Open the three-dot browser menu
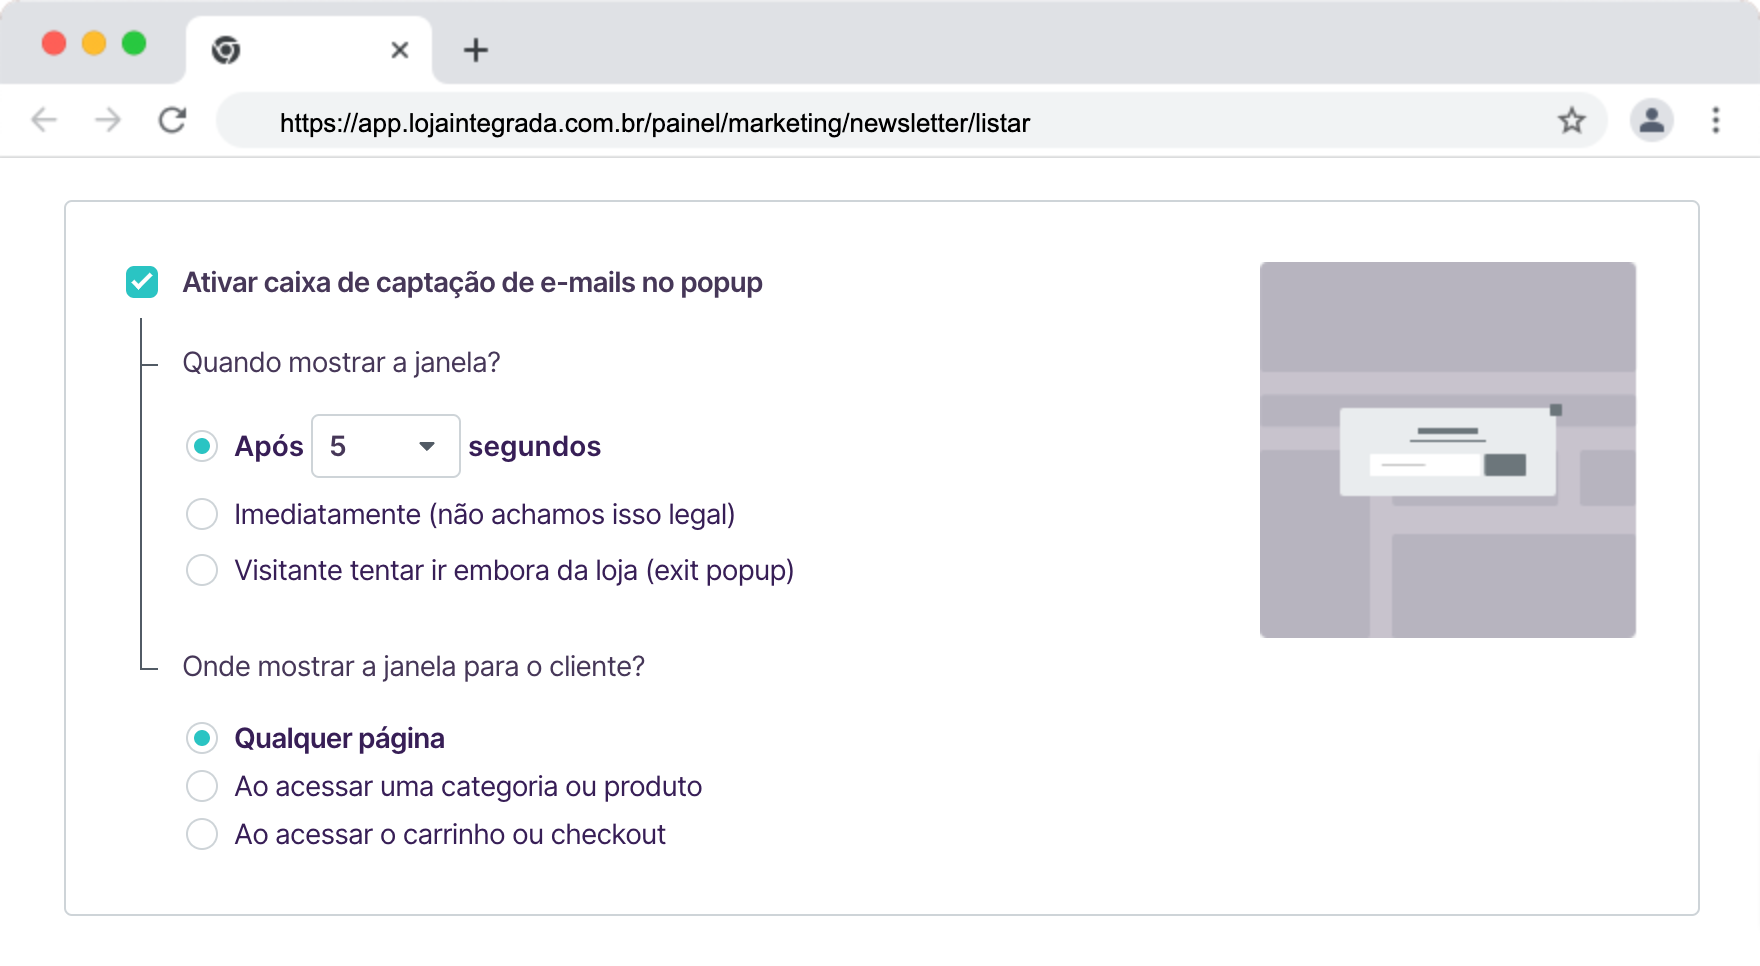 (x=1715, y=121)
